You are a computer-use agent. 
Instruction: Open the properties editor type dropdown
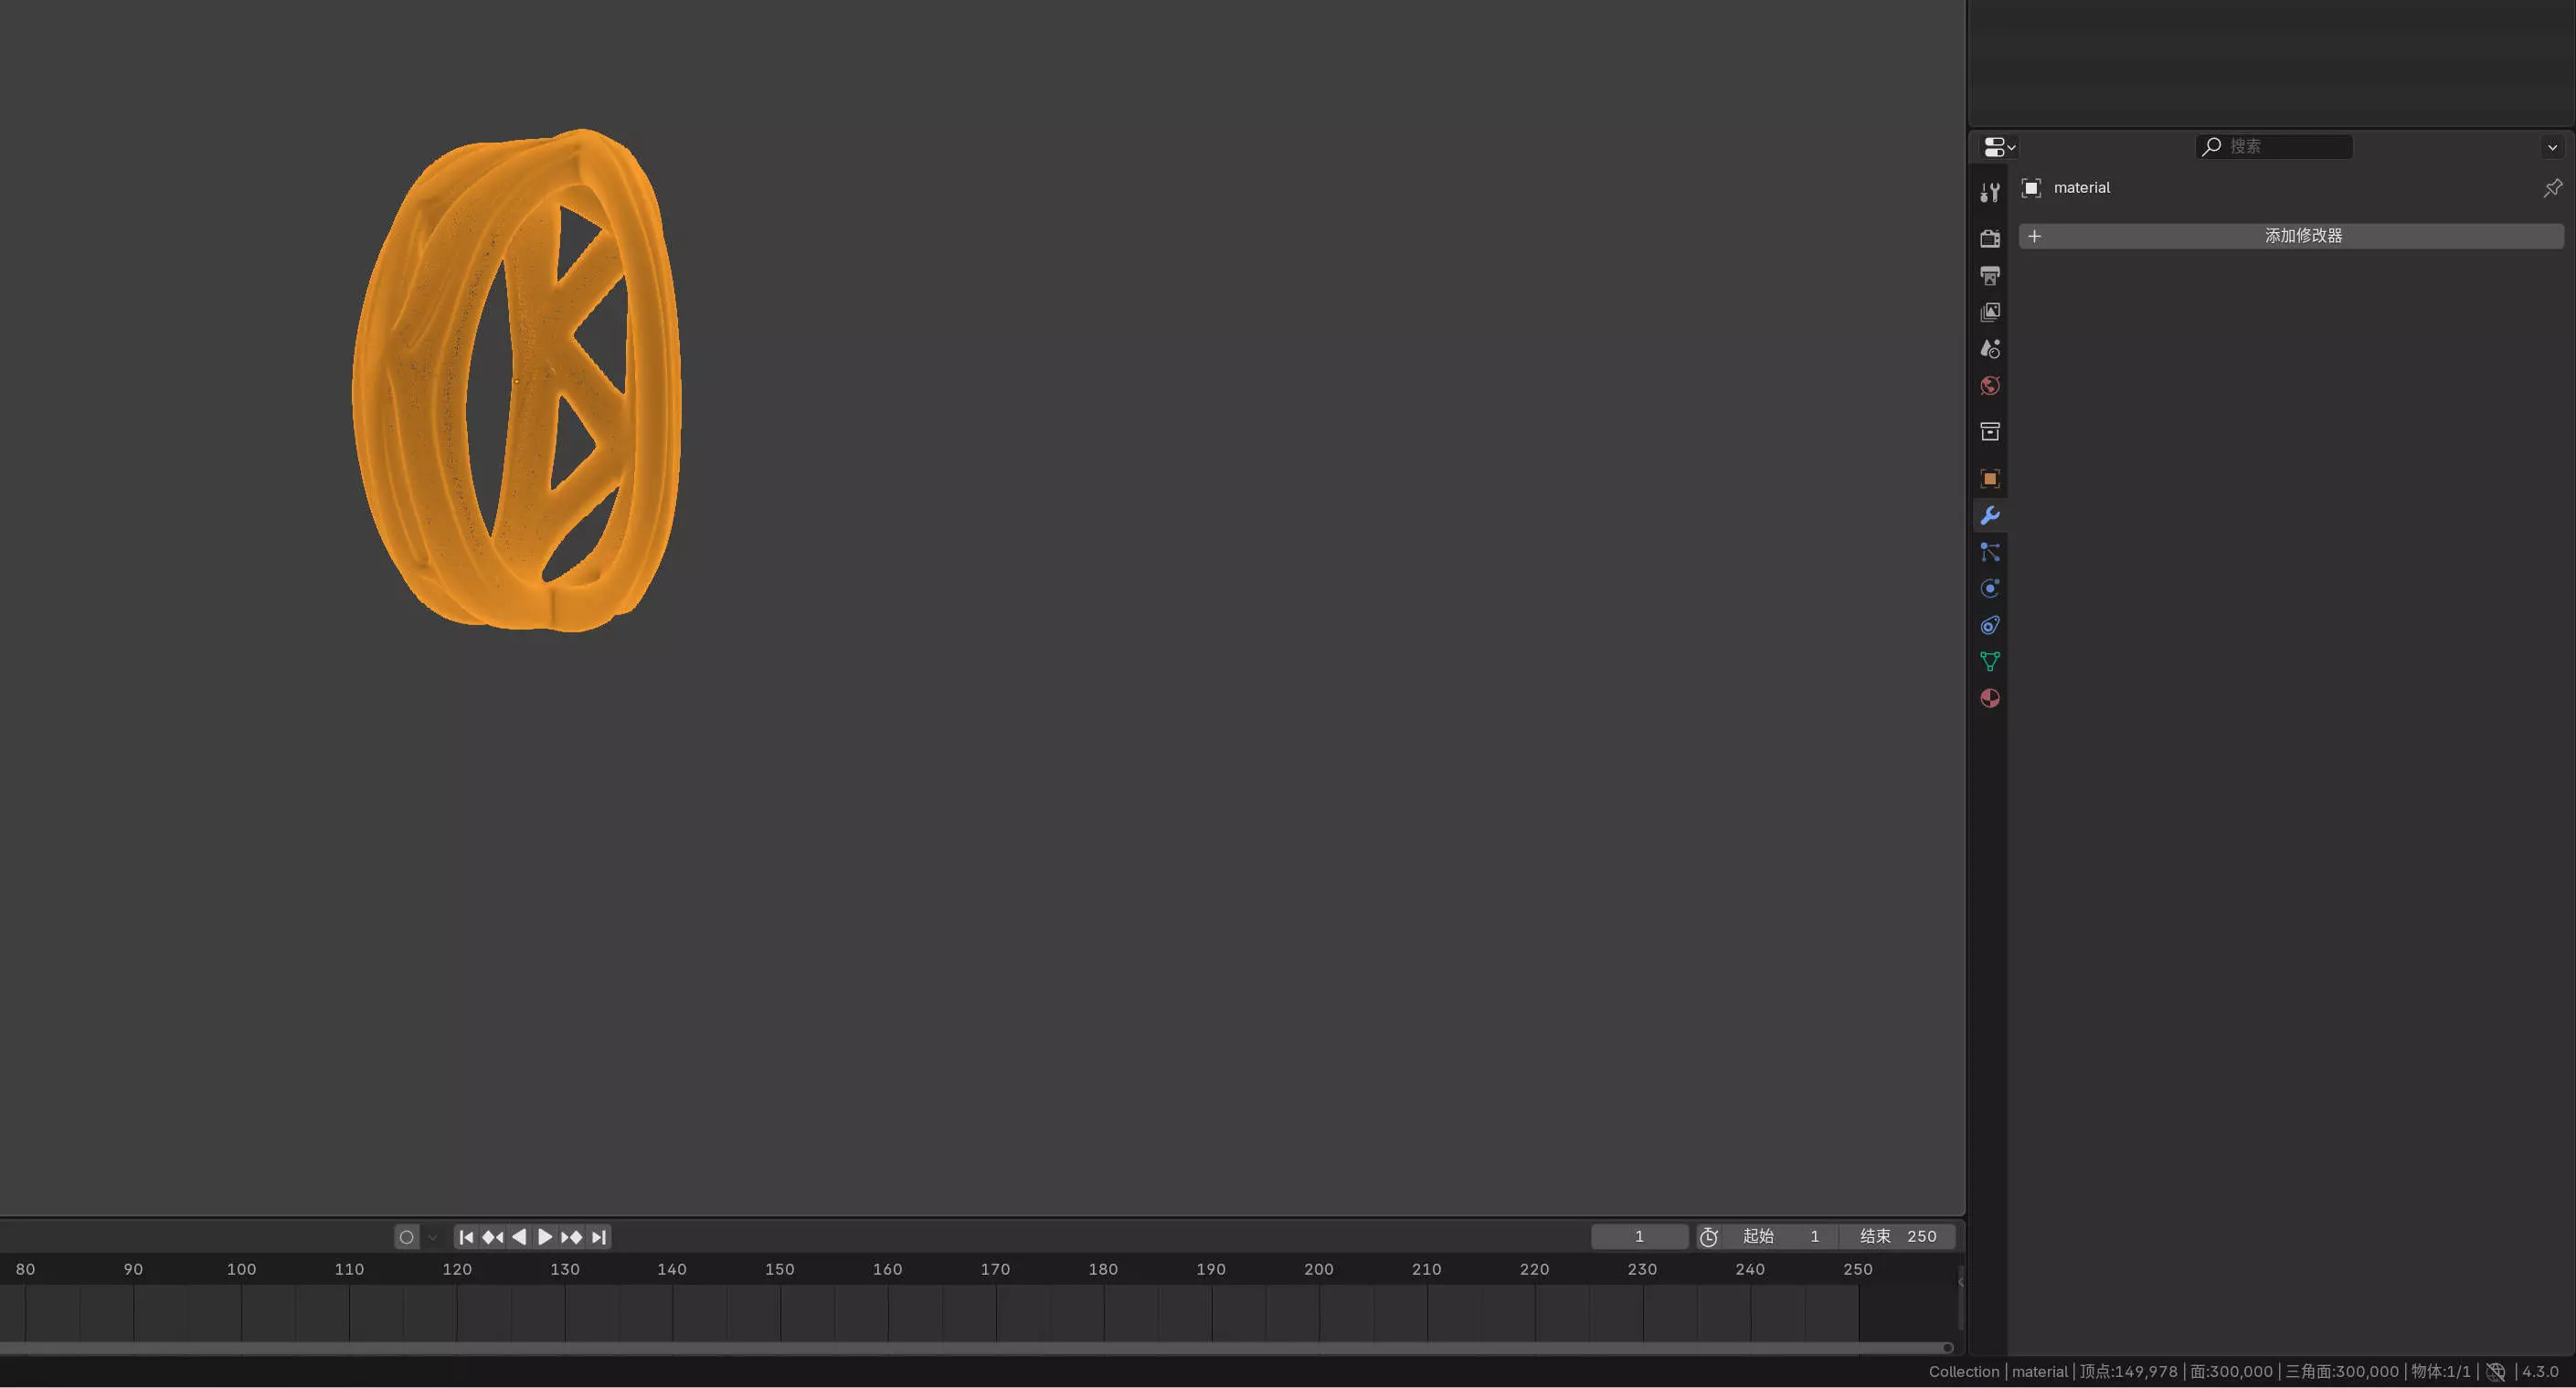tap(1999, 147)
